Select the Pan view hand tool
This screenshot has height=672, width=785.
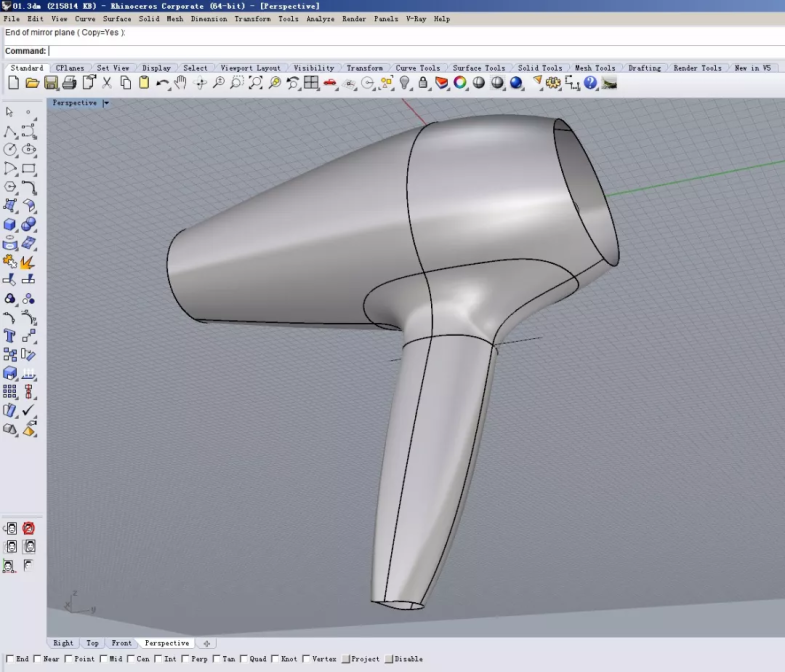(181, 83)
